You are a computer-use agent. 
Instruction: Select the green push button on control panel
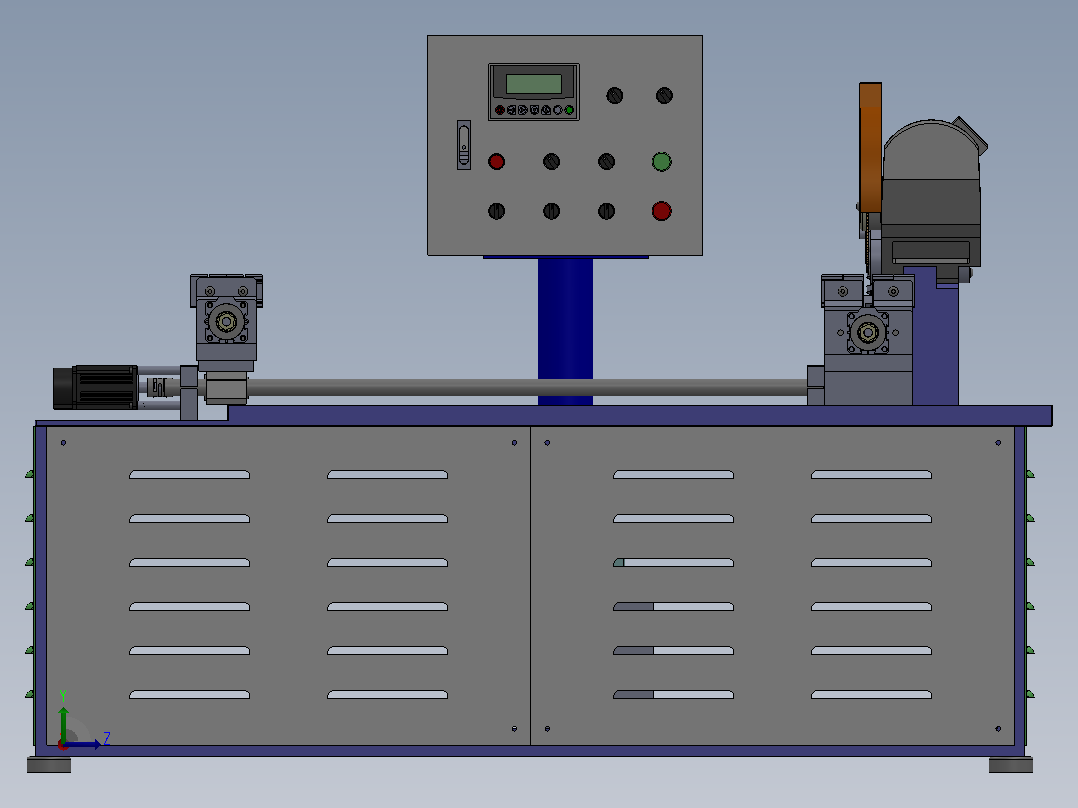click(661, 162)
